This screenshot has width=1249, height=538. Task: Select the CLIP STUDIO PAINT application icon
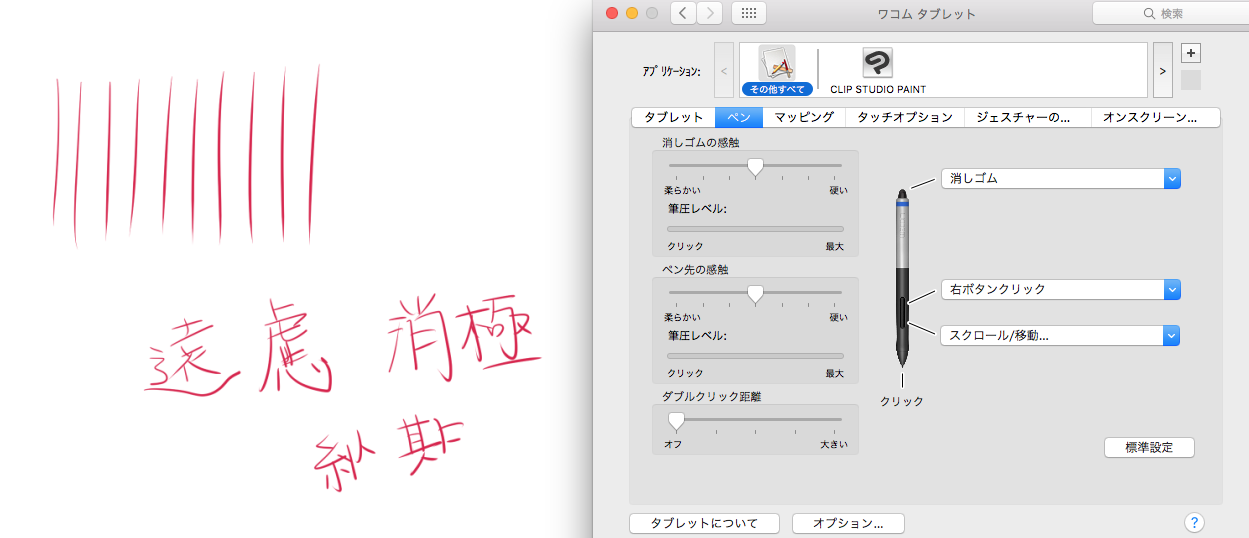(877, 70)
